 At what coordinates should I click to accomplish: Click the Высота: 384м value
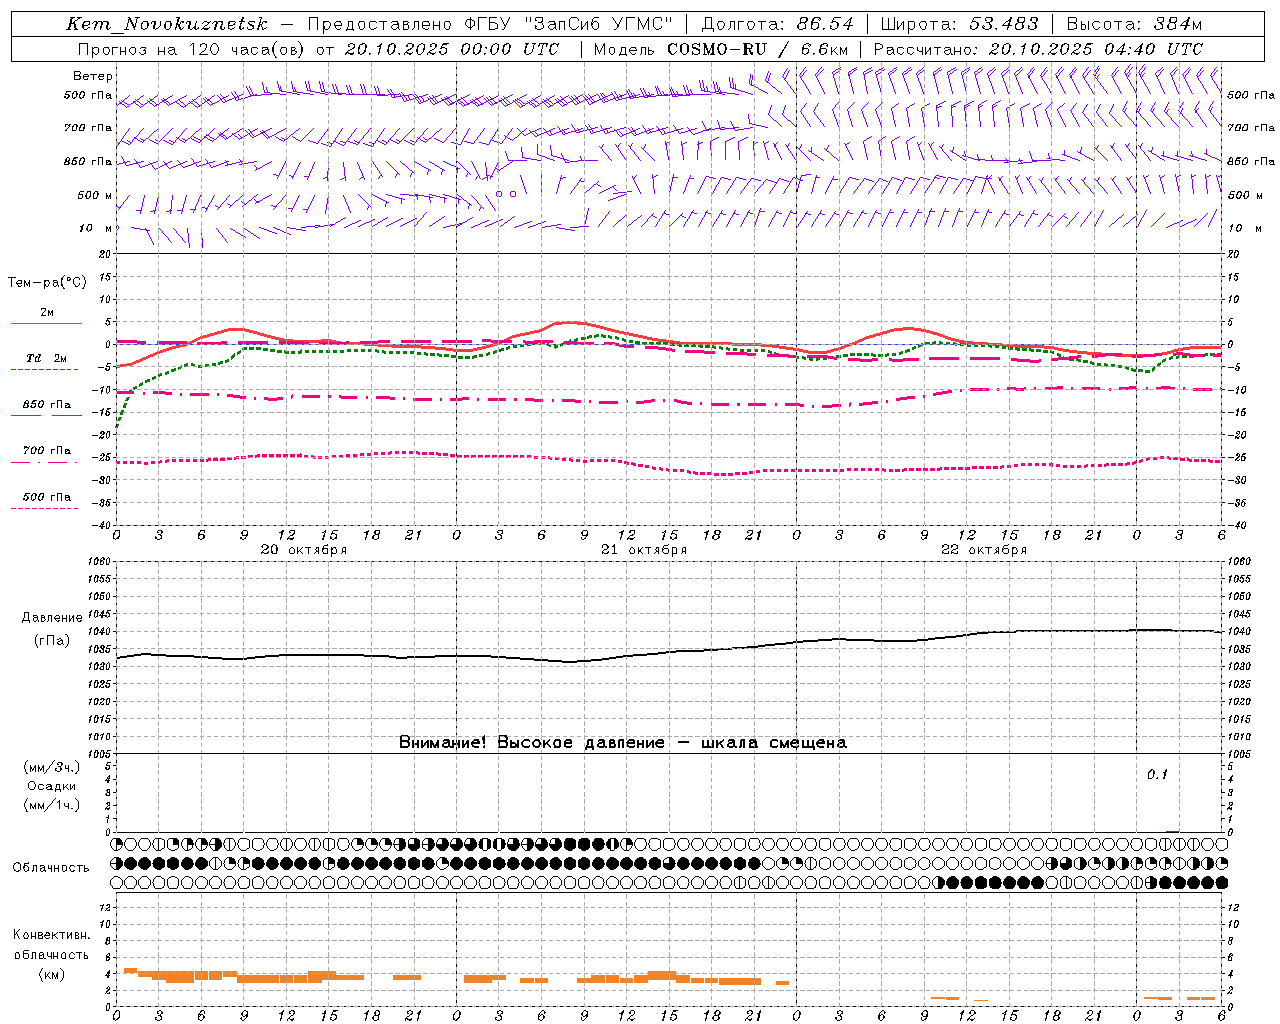click(1134, 24)
